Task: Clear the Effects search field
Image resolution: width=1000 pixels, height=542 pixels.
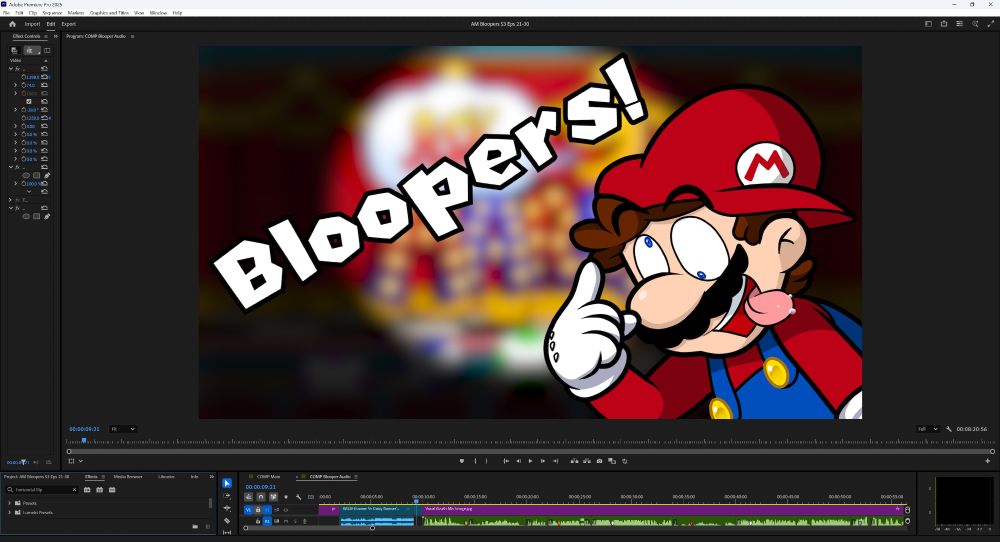Action: coord(75,490)
